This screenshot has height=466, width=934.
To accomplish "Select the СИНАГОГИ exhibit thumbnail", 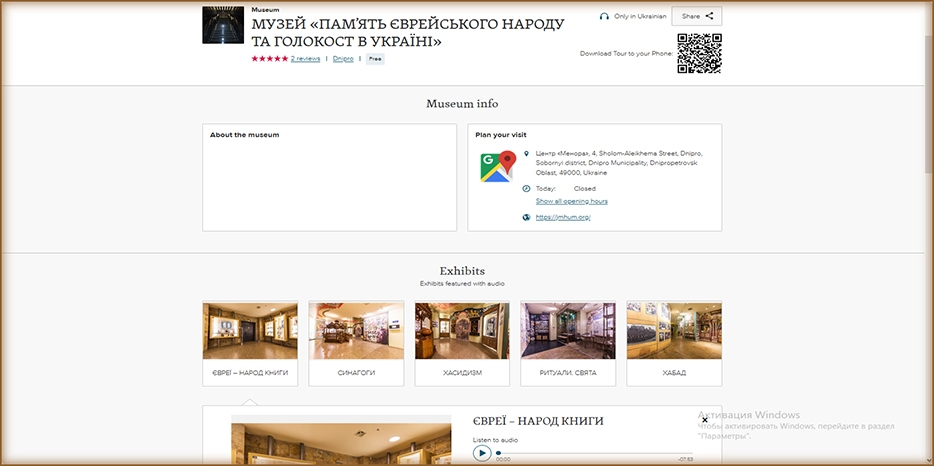I will 356,330.
